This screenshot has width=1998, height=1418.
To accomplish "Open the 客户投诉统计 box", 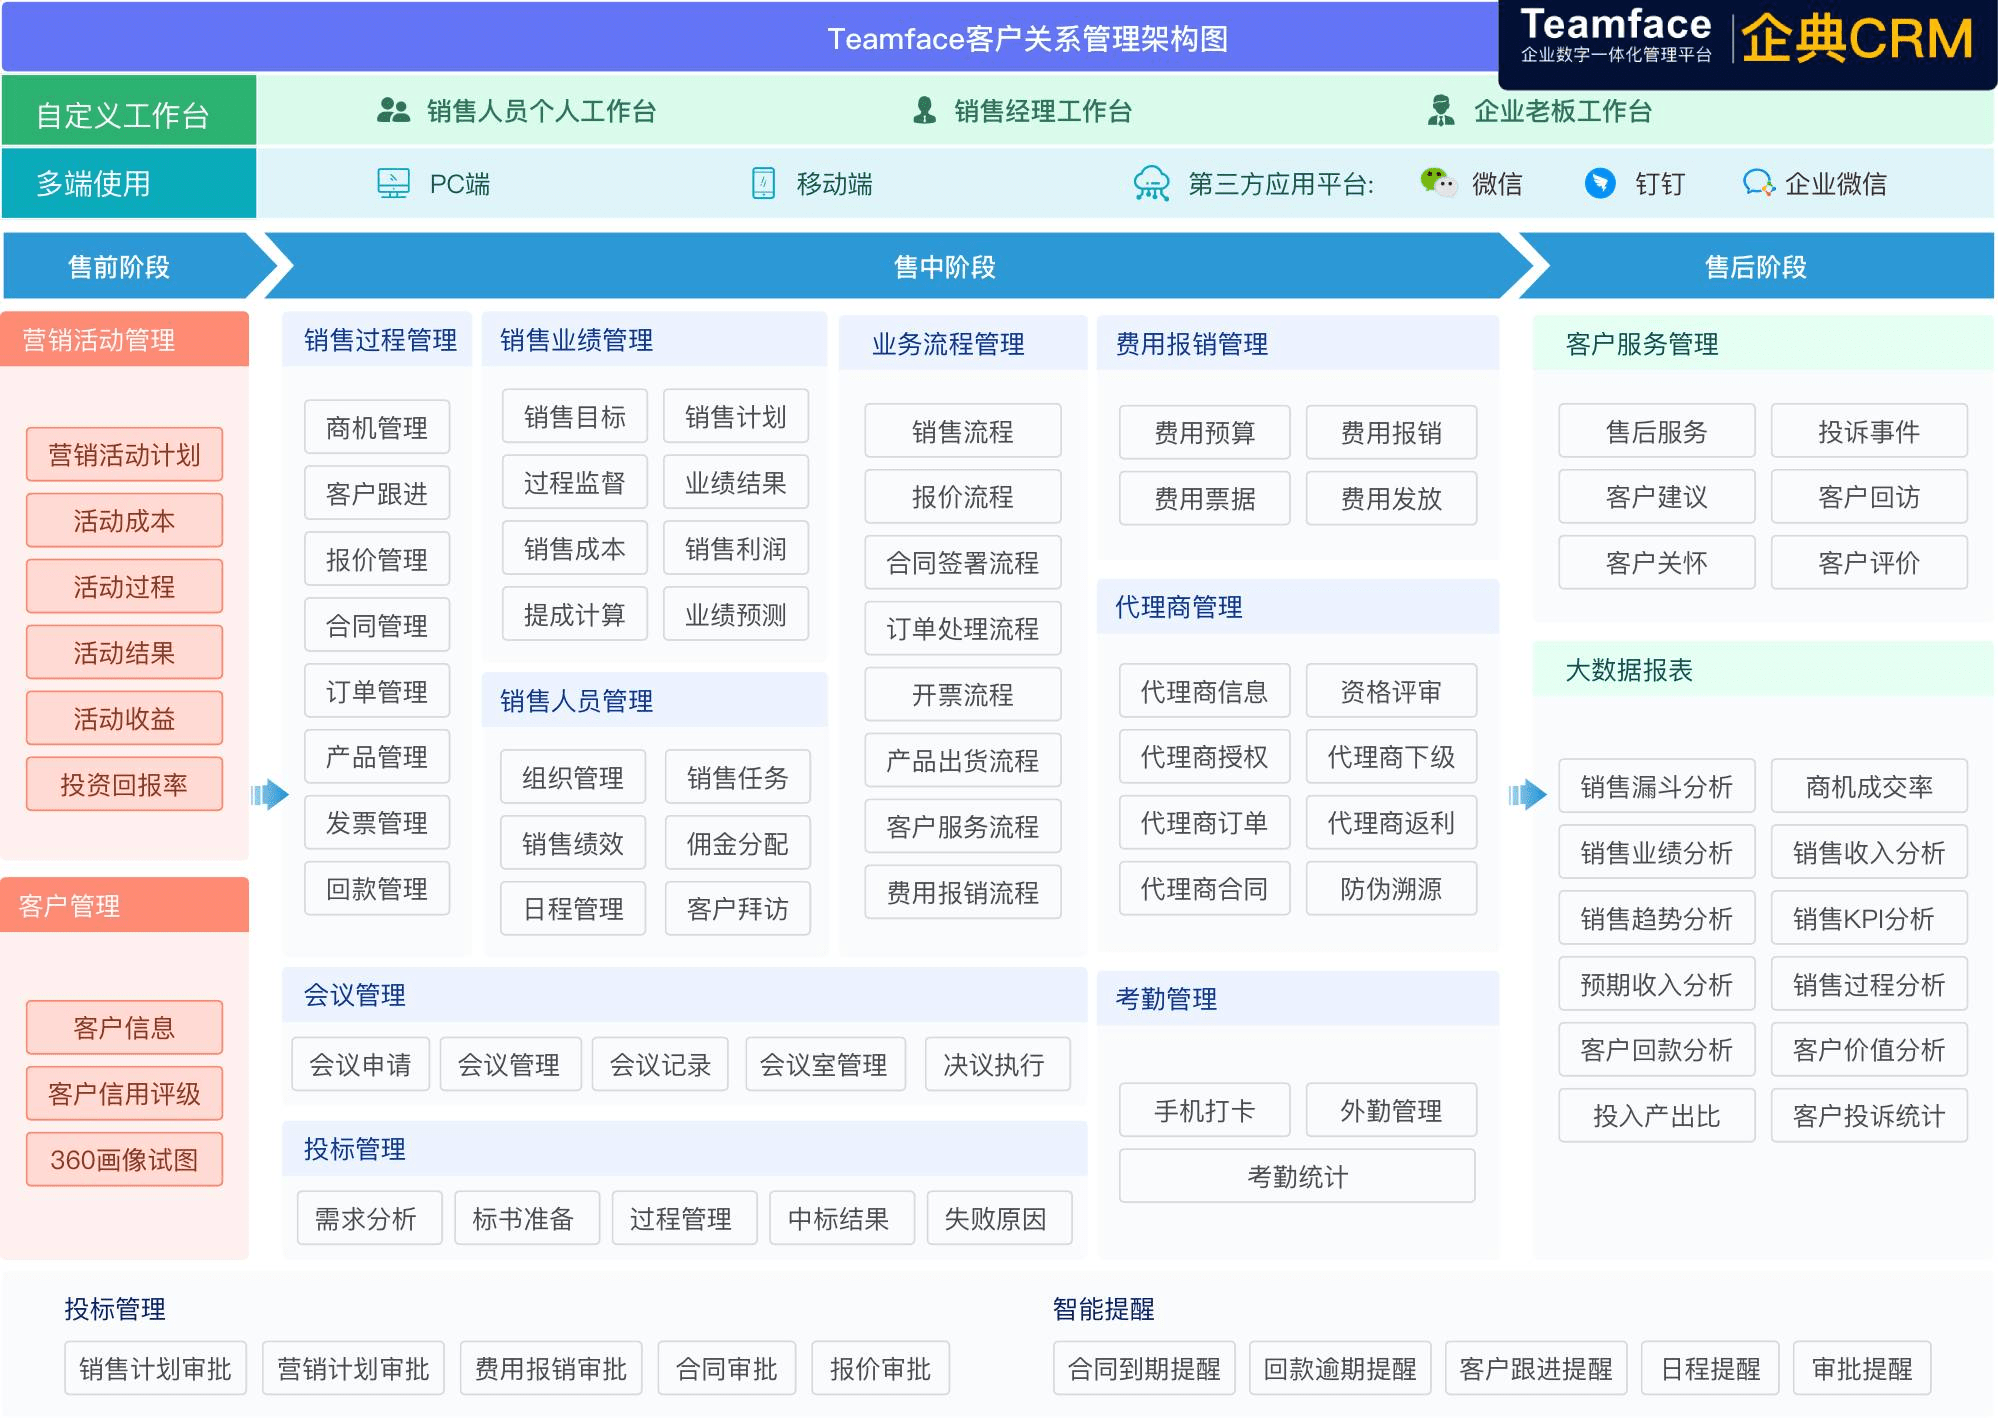I will coord(1869,1116).
